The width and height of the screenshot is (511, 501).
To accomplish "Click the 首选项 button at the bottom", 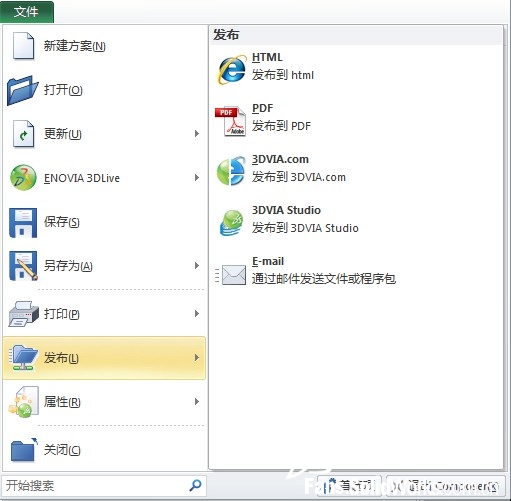I will coord(349,486).
